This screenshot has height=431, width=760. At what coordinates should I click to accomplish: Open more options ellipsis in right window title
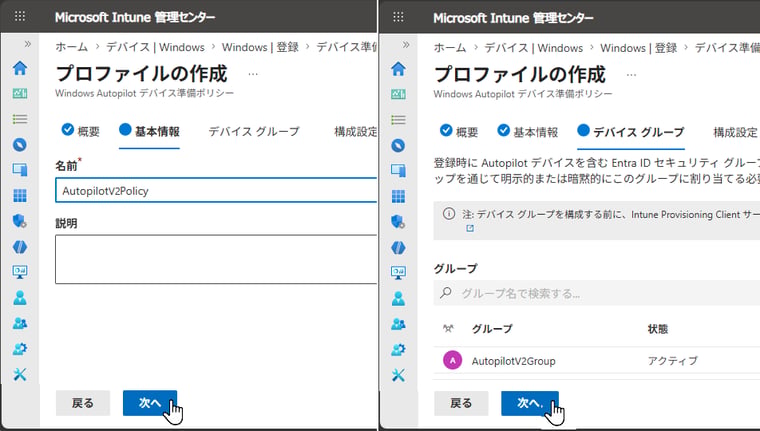[631, 75]
